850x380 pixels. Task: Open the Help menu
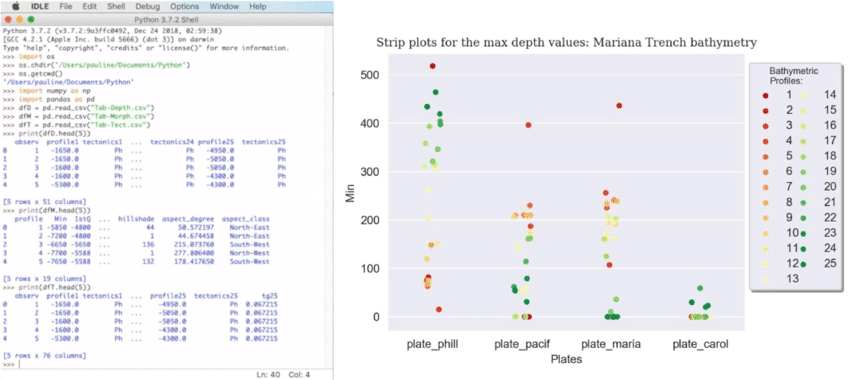(257, 7)
